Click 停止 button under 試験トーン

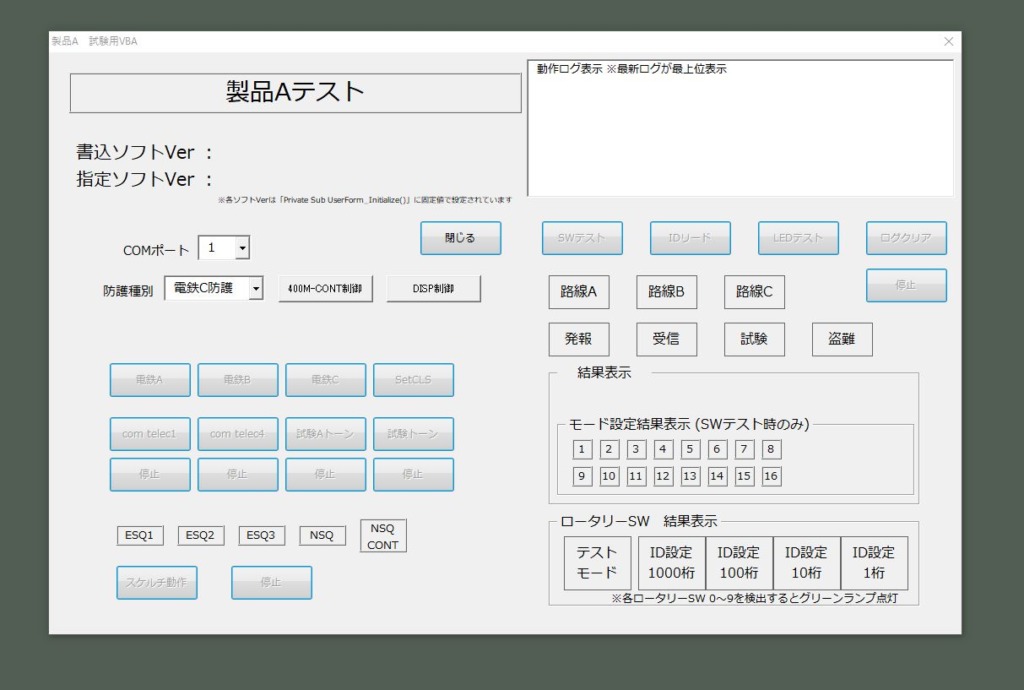pyautogui.click(x=413, y=475)
